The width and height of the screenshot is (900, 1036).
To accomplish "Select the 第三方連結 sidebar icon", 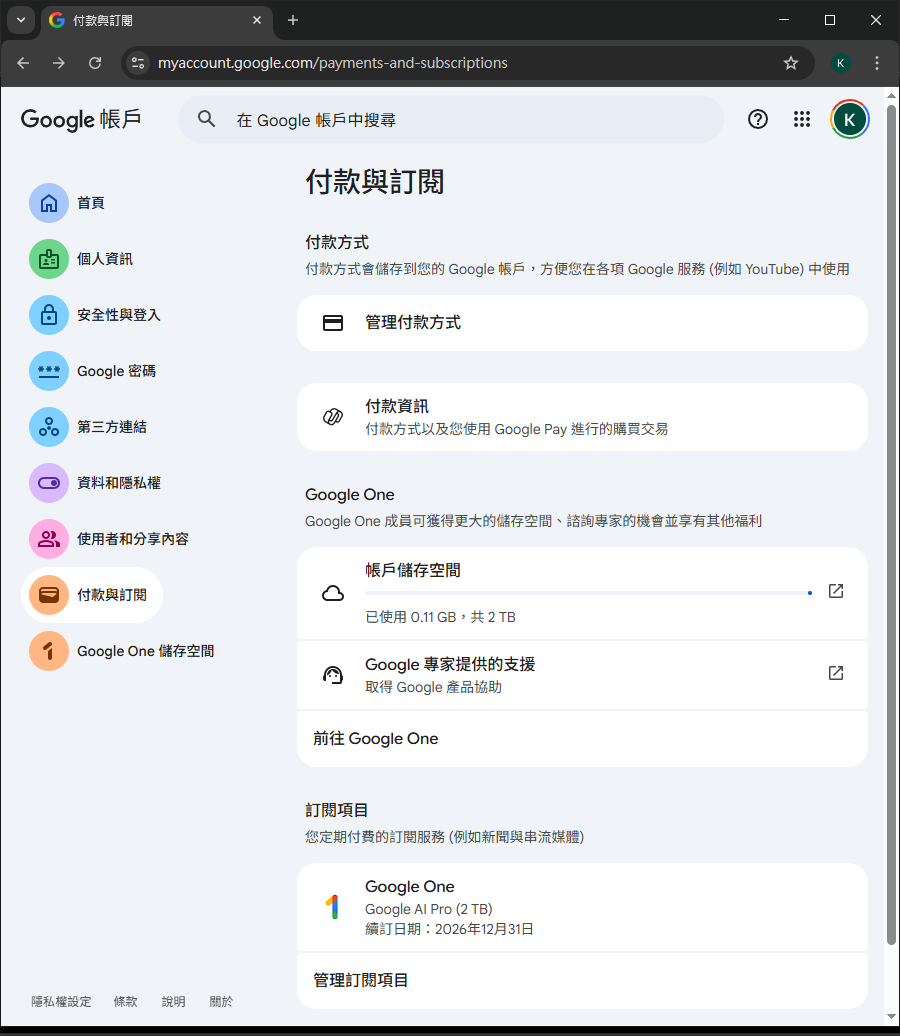I will [x=48, y=426].
